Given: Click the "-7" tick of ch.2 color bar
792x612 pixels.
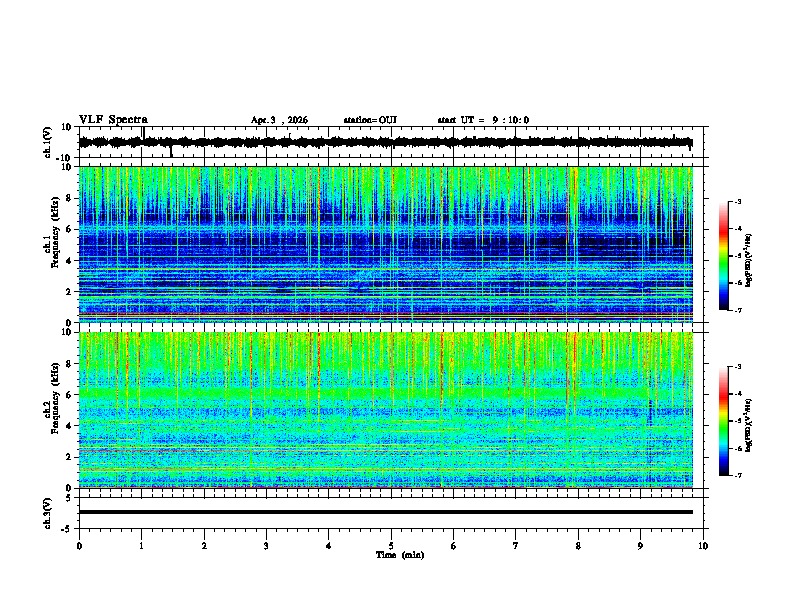Looking at the screenshot, I should (x=738, y=475).
